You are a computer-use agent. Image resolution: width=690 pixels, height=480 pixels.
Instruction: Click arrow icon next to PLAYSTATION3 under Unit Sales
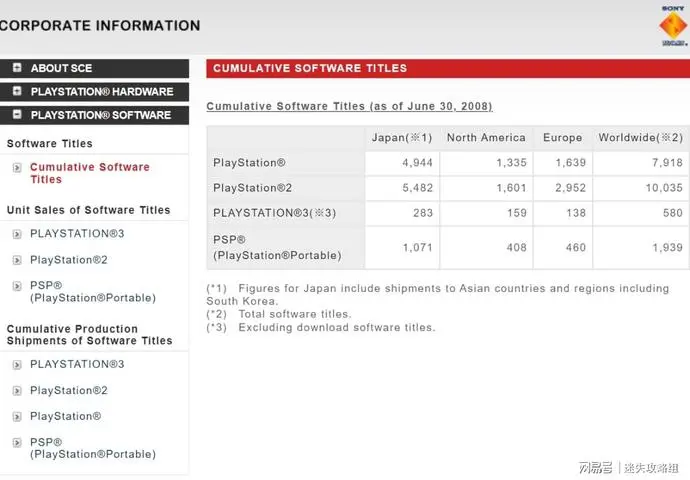(x=17, y=234)
